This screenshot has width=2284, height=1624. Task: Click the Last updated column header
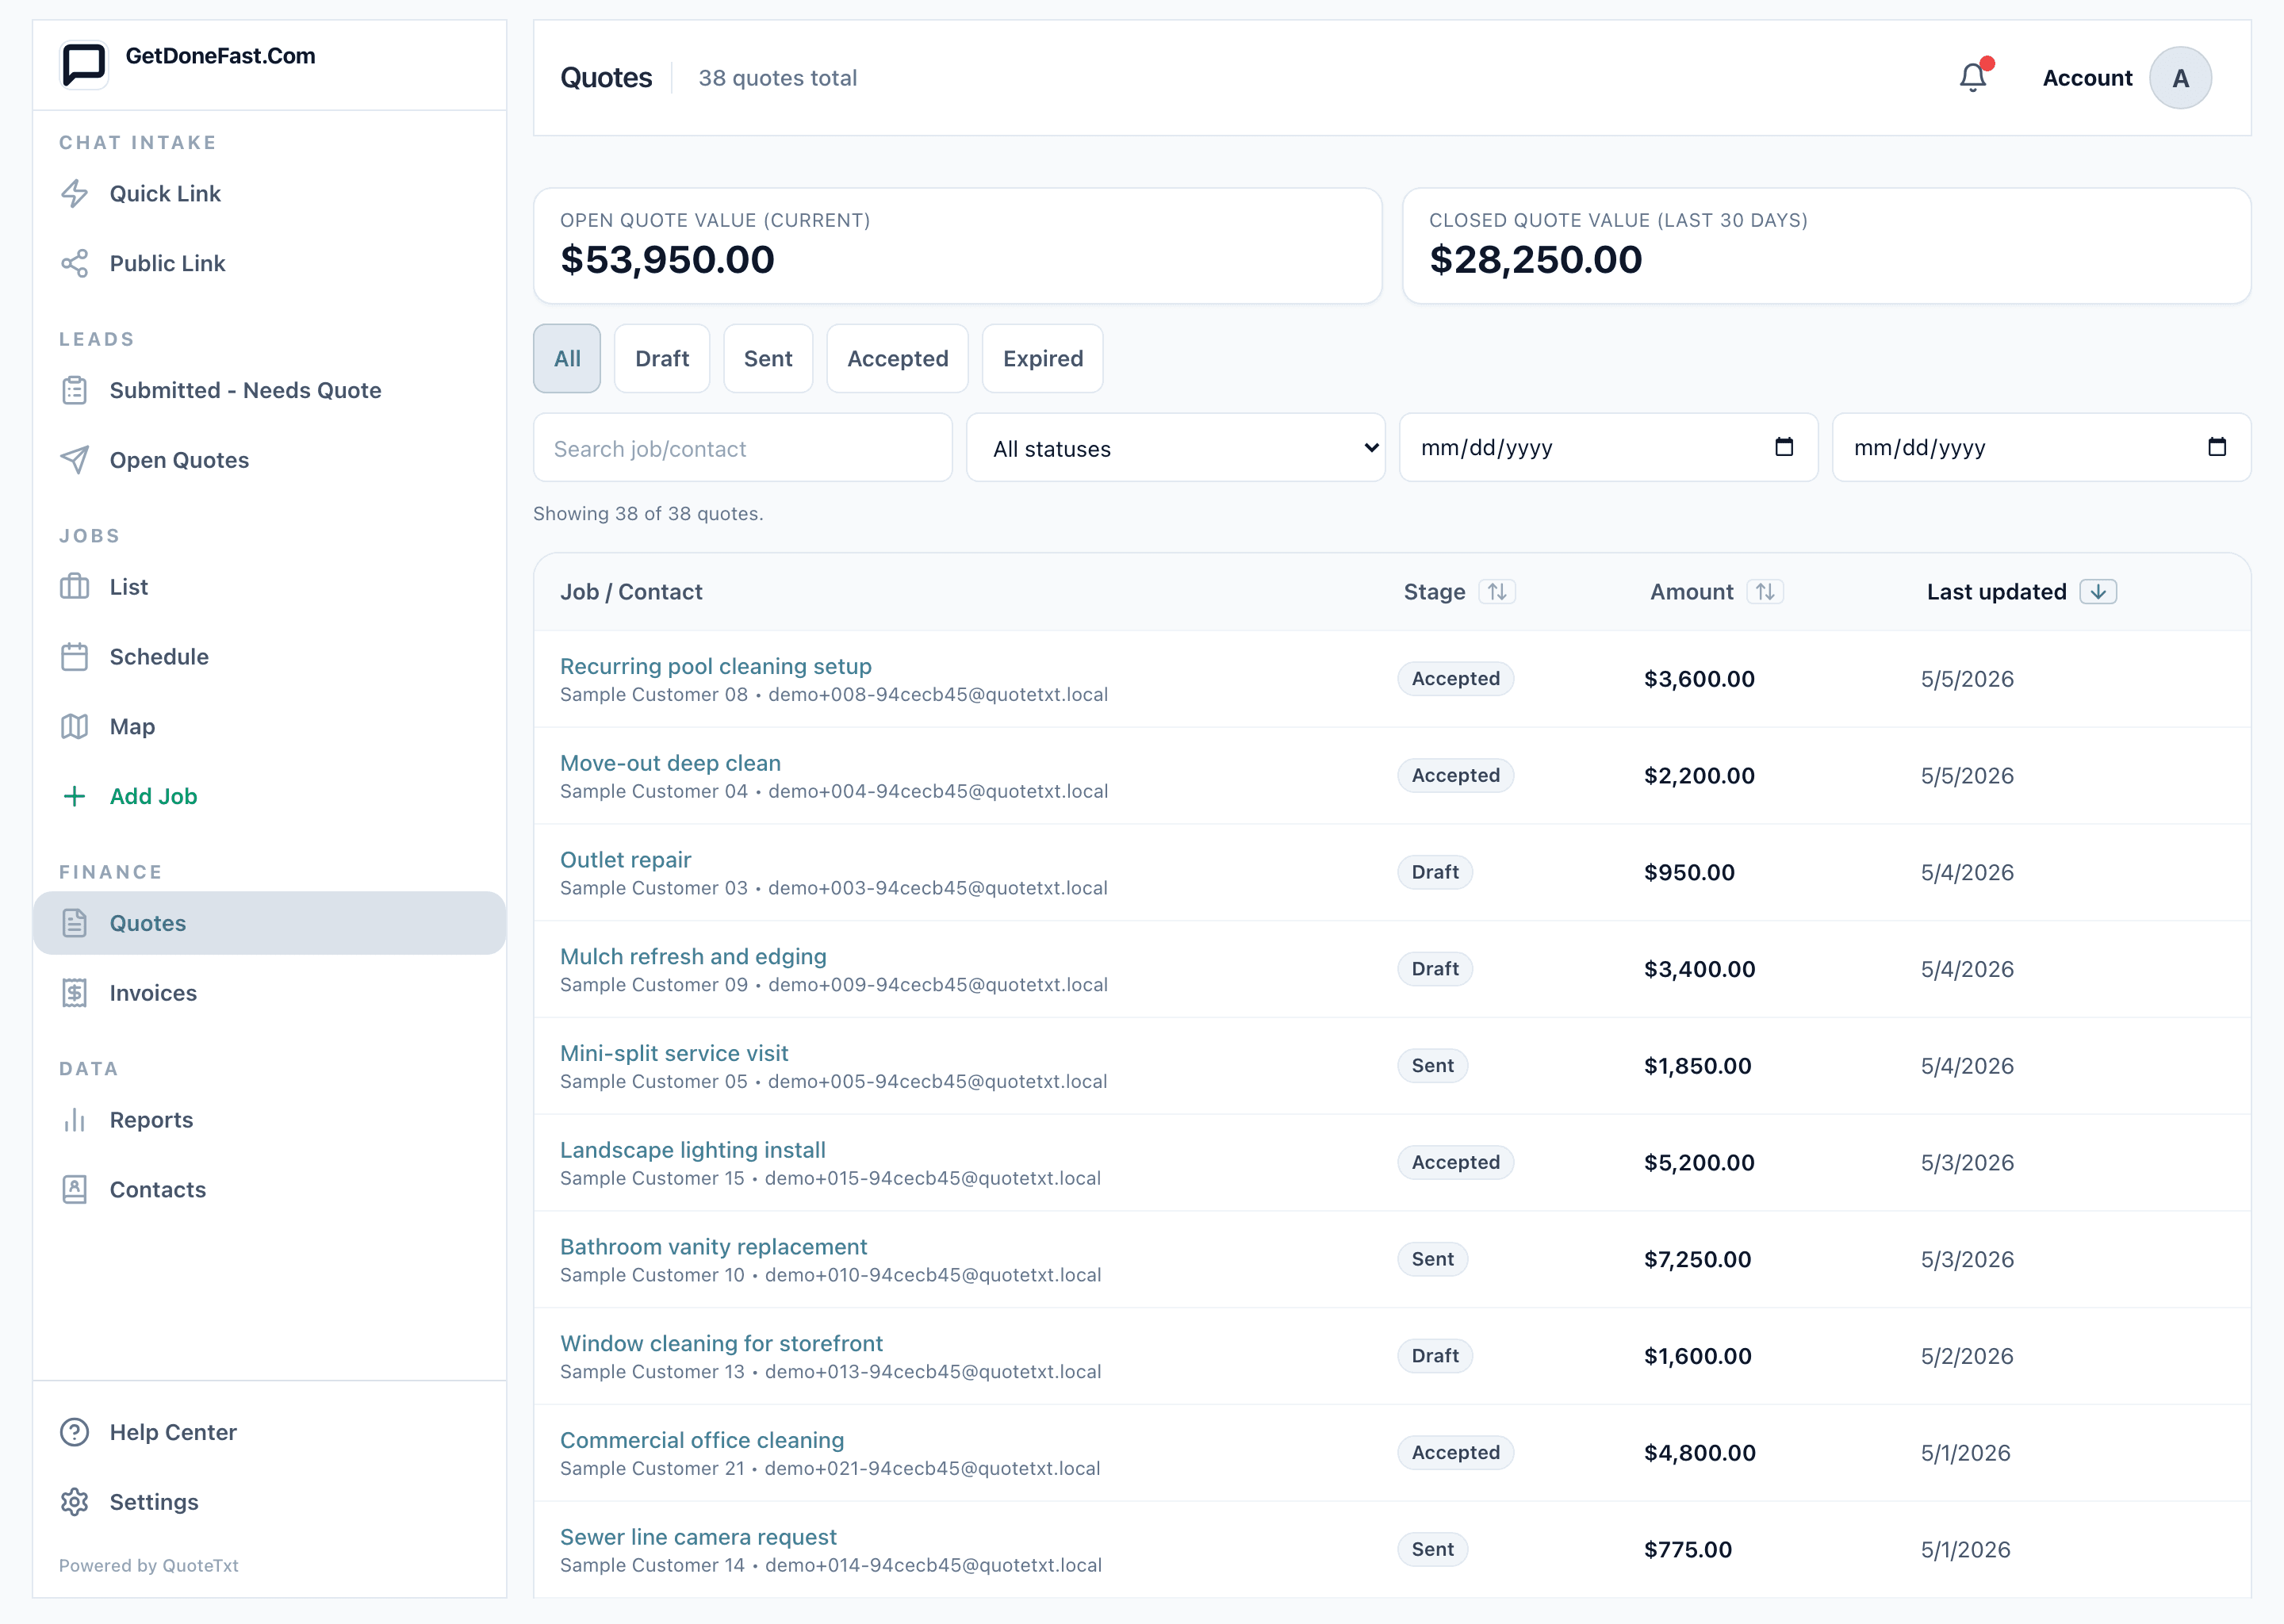tap(1996, 592)
